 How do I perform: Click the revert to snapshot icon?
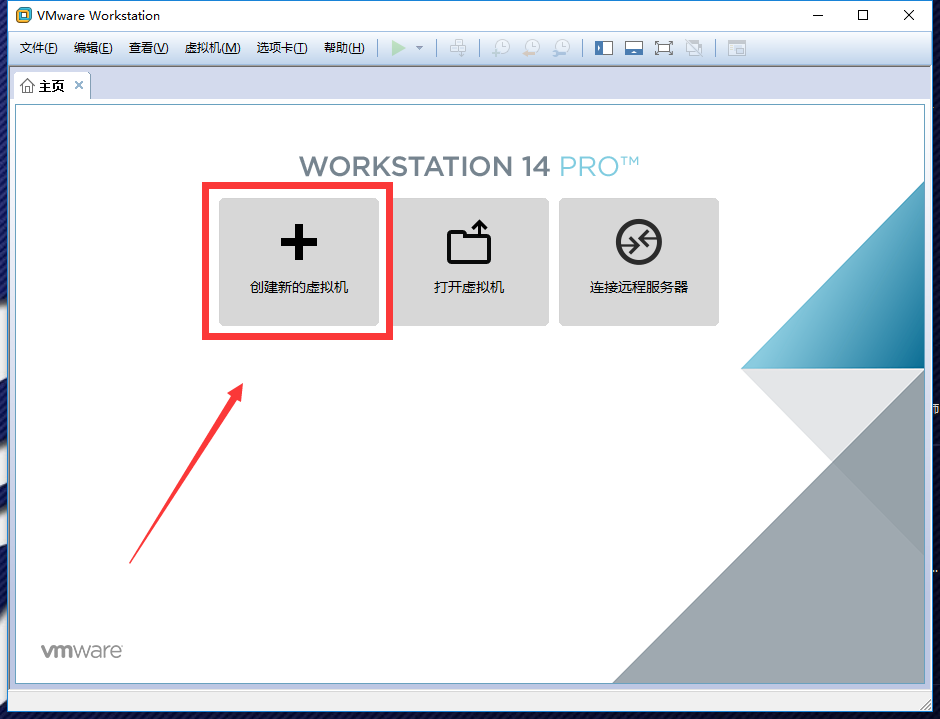tap(531, 48)
